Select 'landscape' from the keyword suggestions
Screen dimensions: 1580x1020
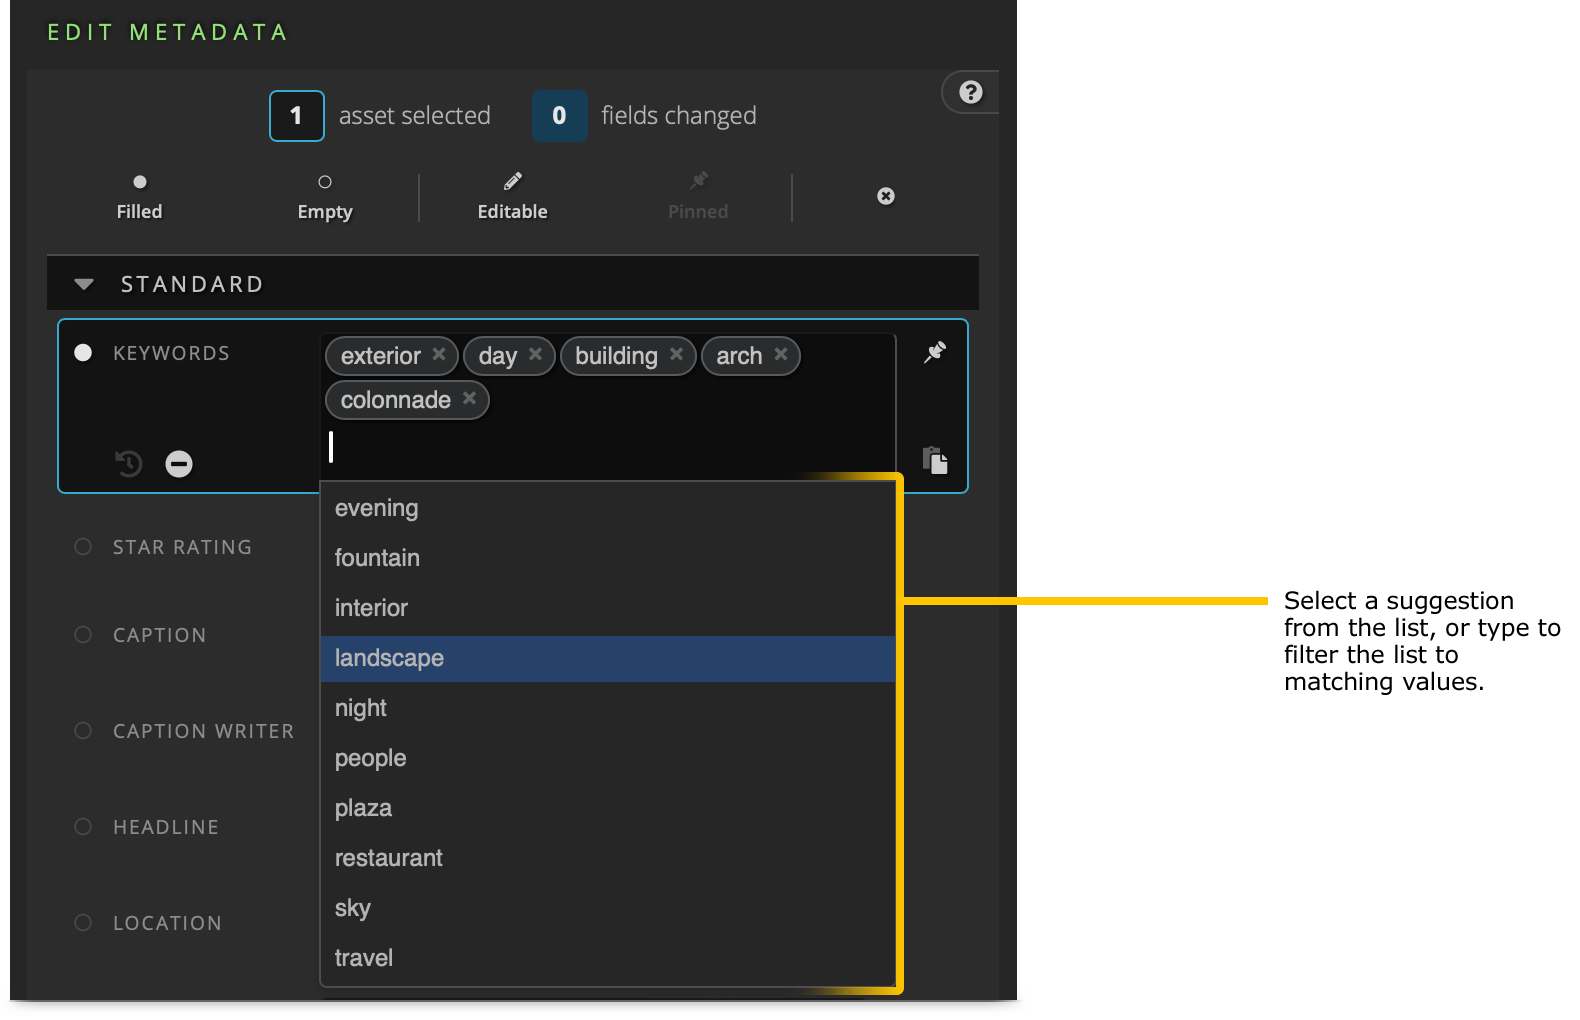click(x=389, y=658)
